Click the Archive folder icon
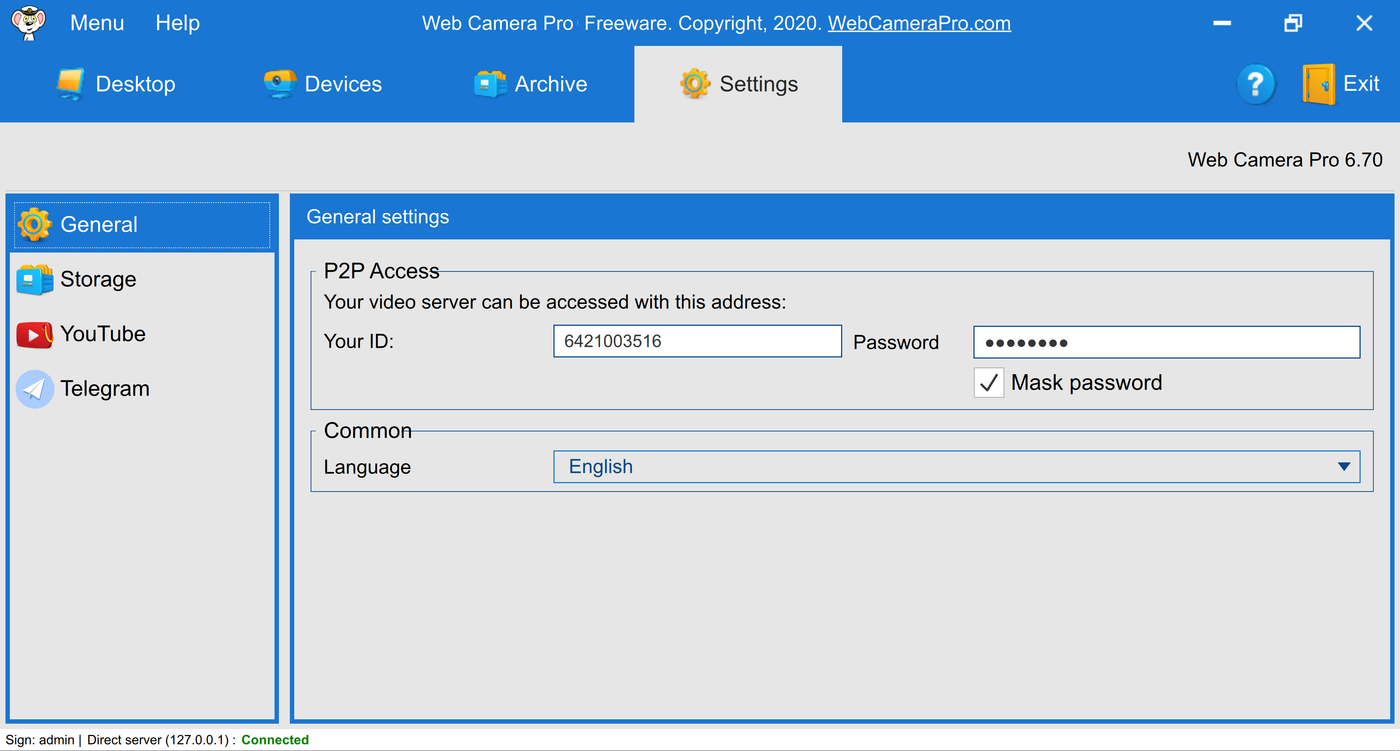The width and height of the screenshot is (1400, 751). pyautogui.click(x=489, y=84)
